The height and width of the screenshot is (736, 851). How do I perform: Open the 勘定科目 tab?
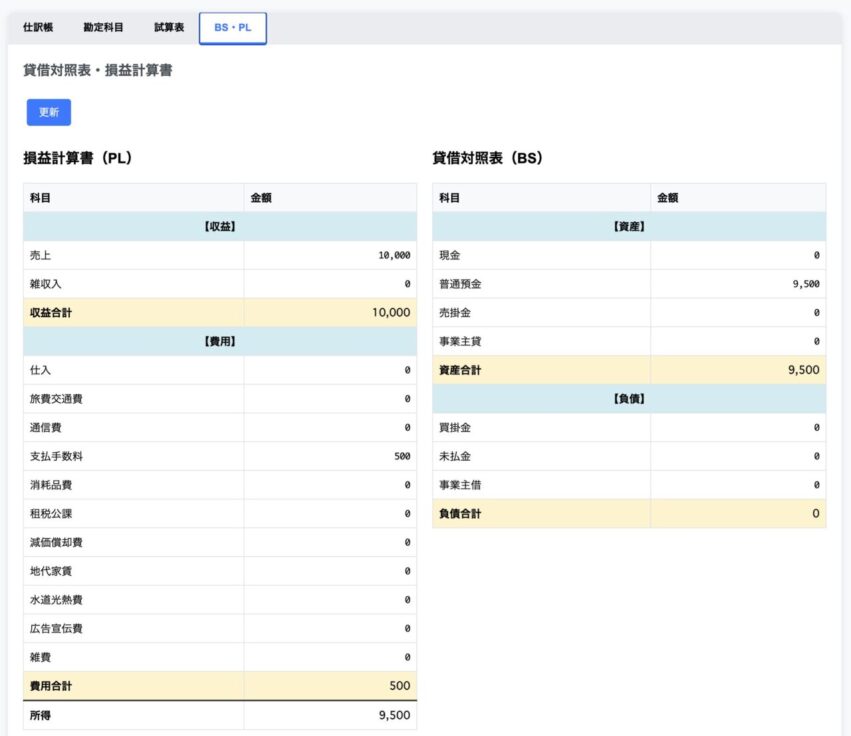(x=103, y=28)
